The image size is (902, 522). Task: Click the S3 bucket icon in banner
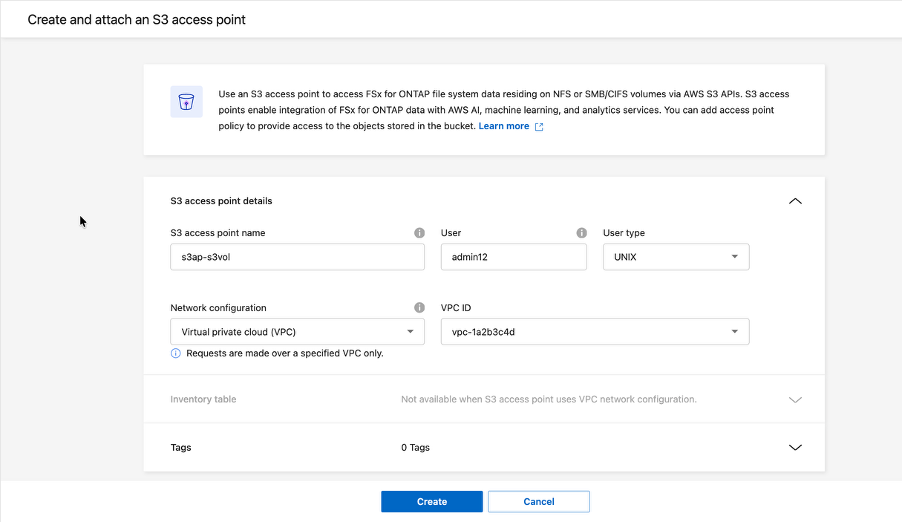186,102
